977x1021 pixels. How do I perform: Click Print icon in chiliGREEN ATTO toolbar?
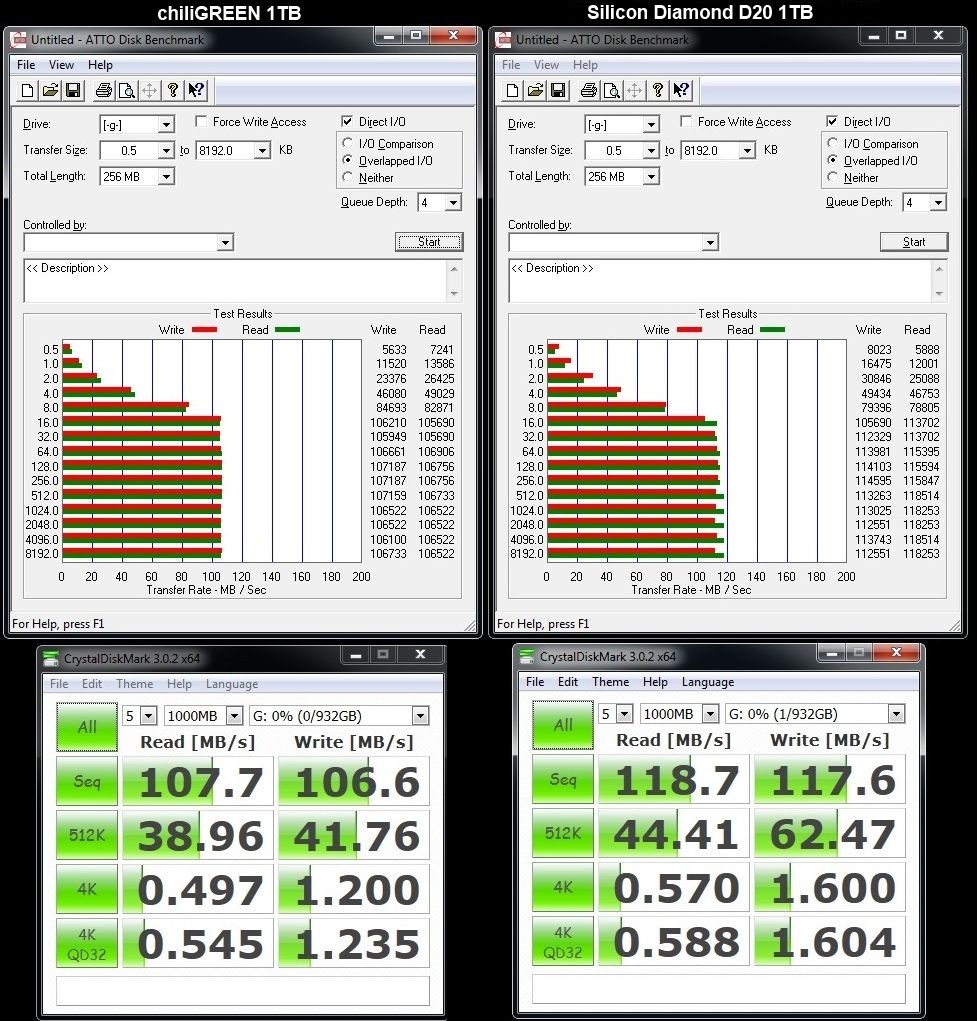coord(104,91)
